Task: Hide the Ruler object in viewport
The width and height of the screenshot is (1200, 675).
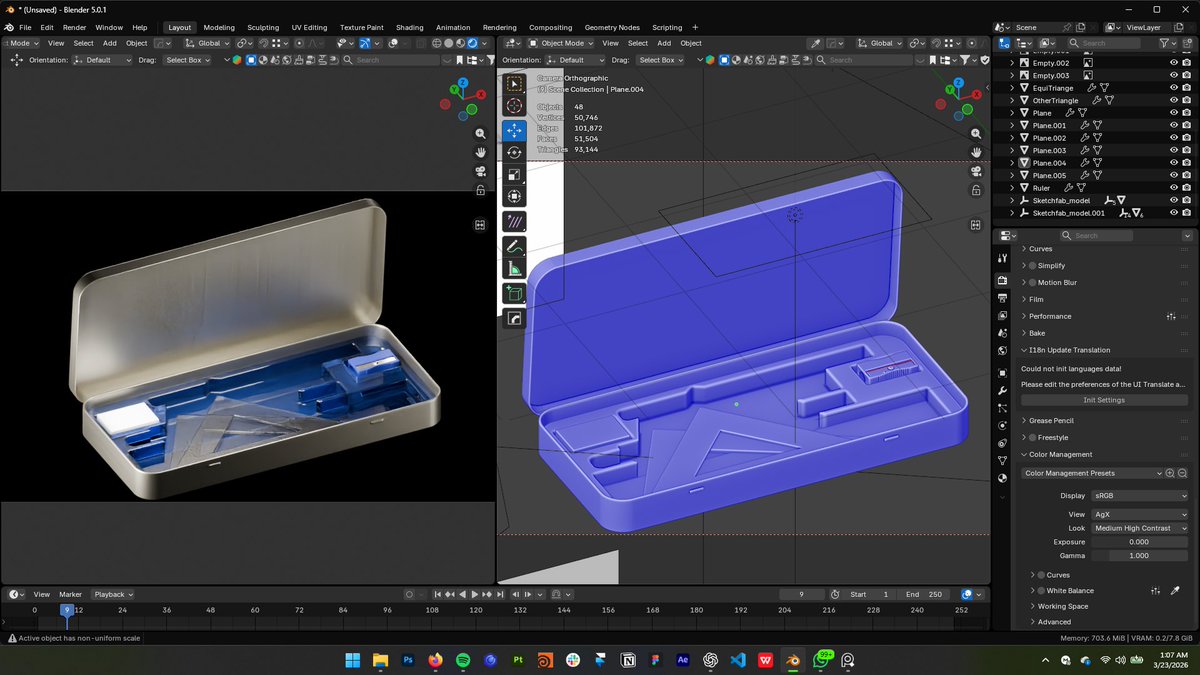Action: pos(1174,188)
